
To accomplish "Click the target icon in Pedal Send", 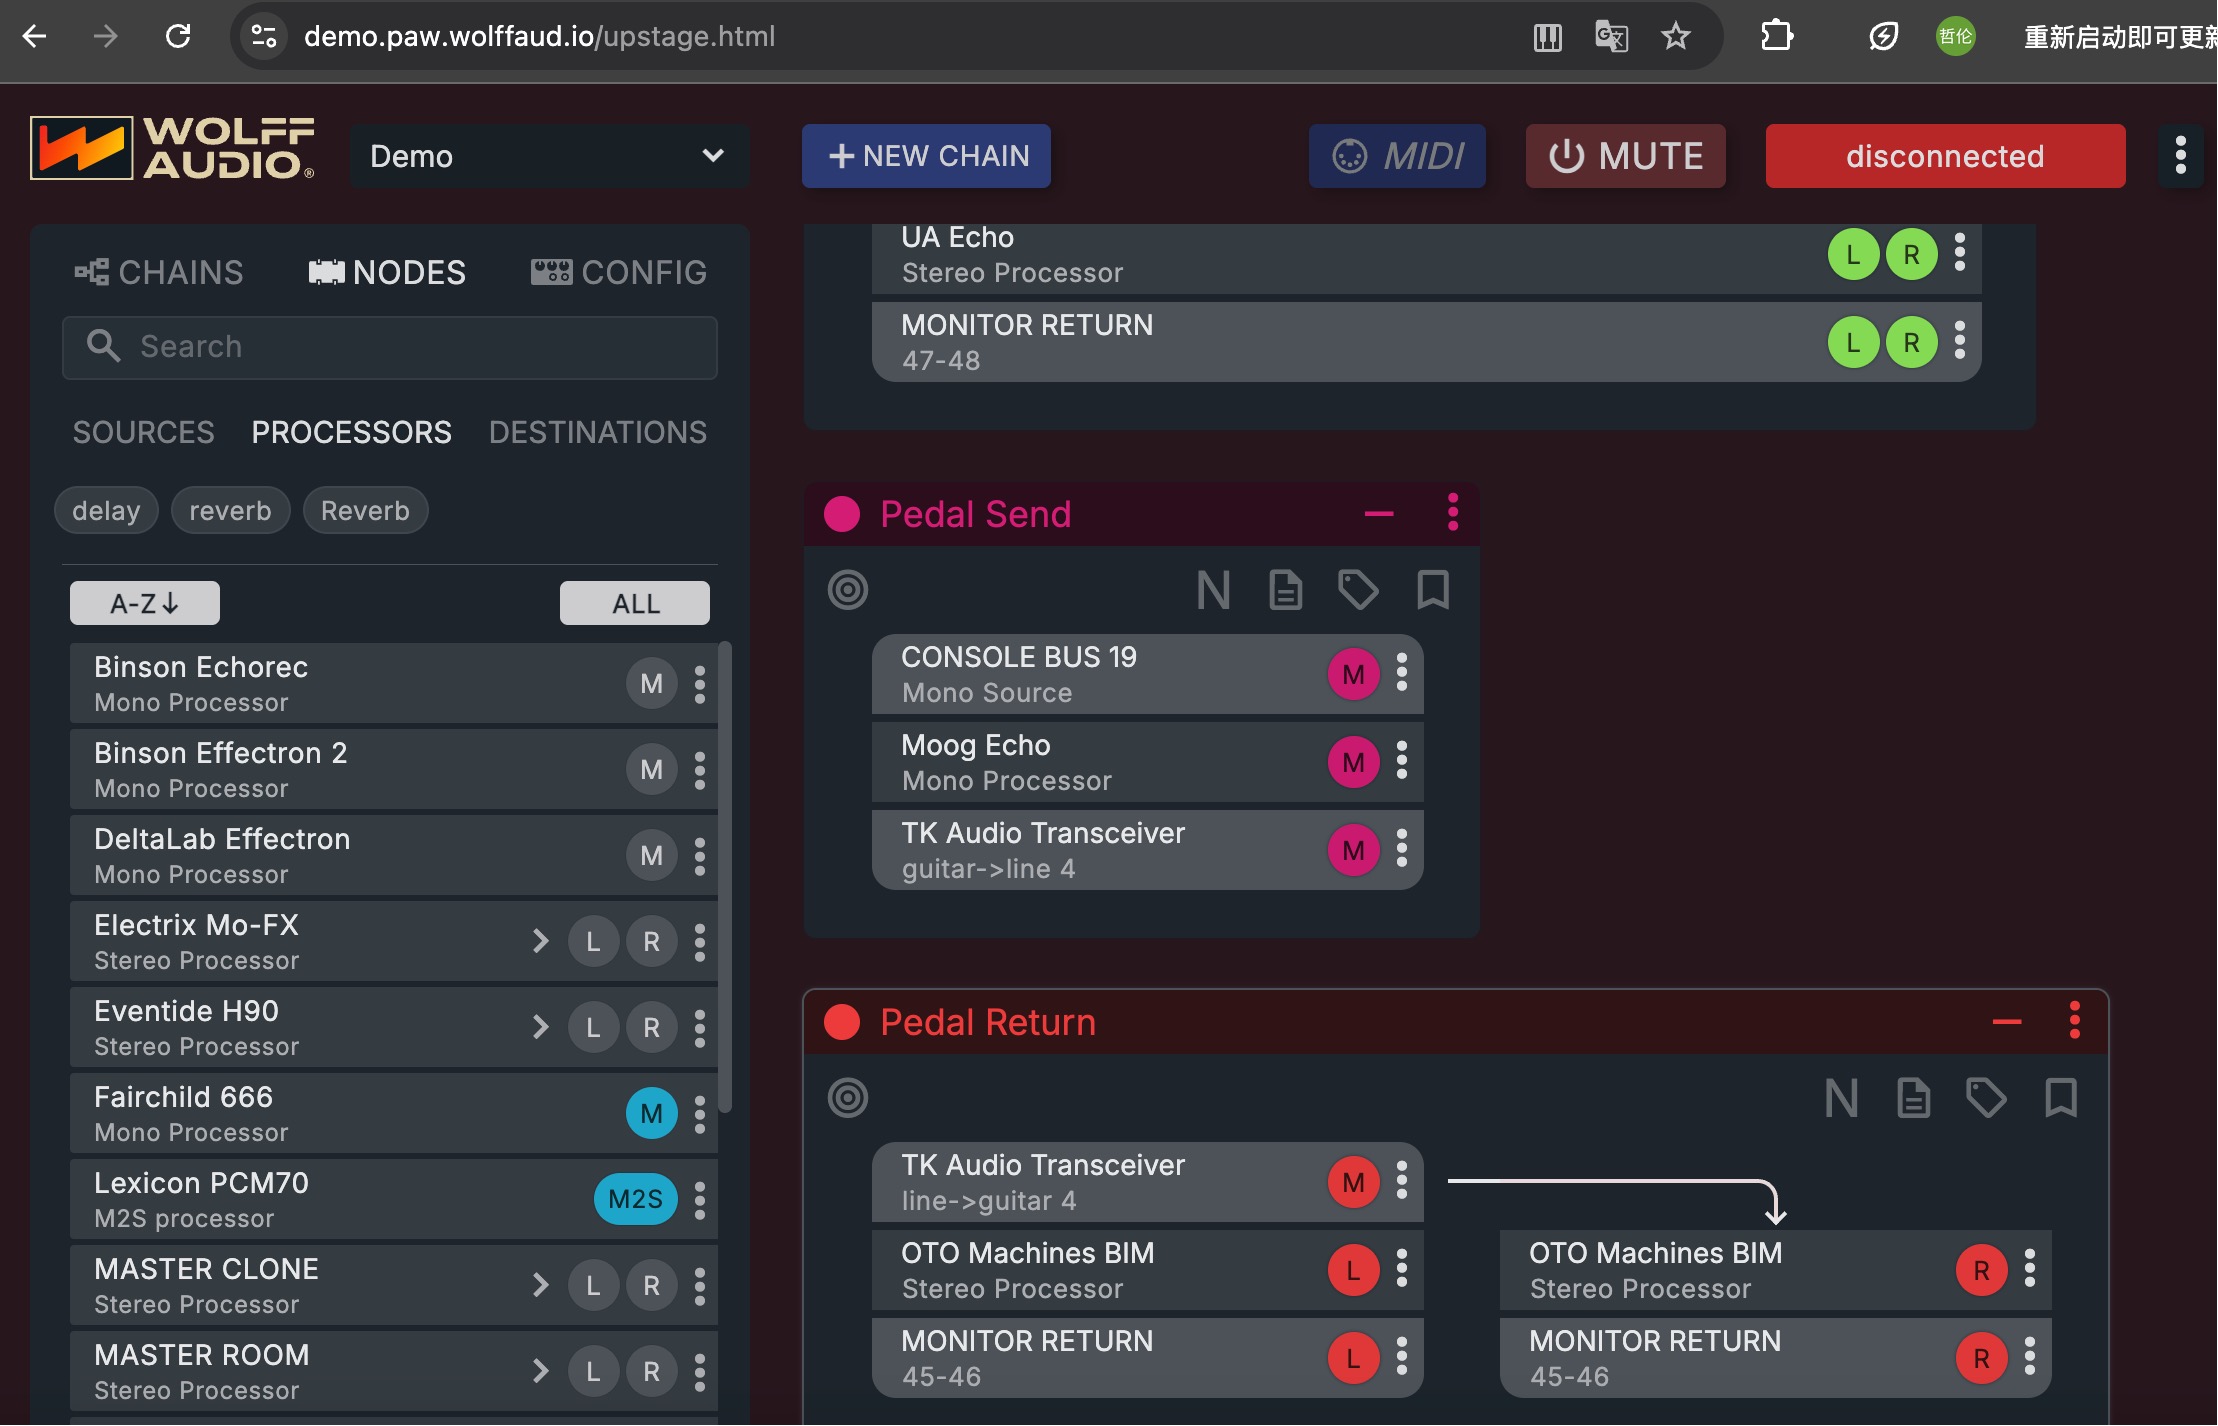I will click(x=847, y=590).
